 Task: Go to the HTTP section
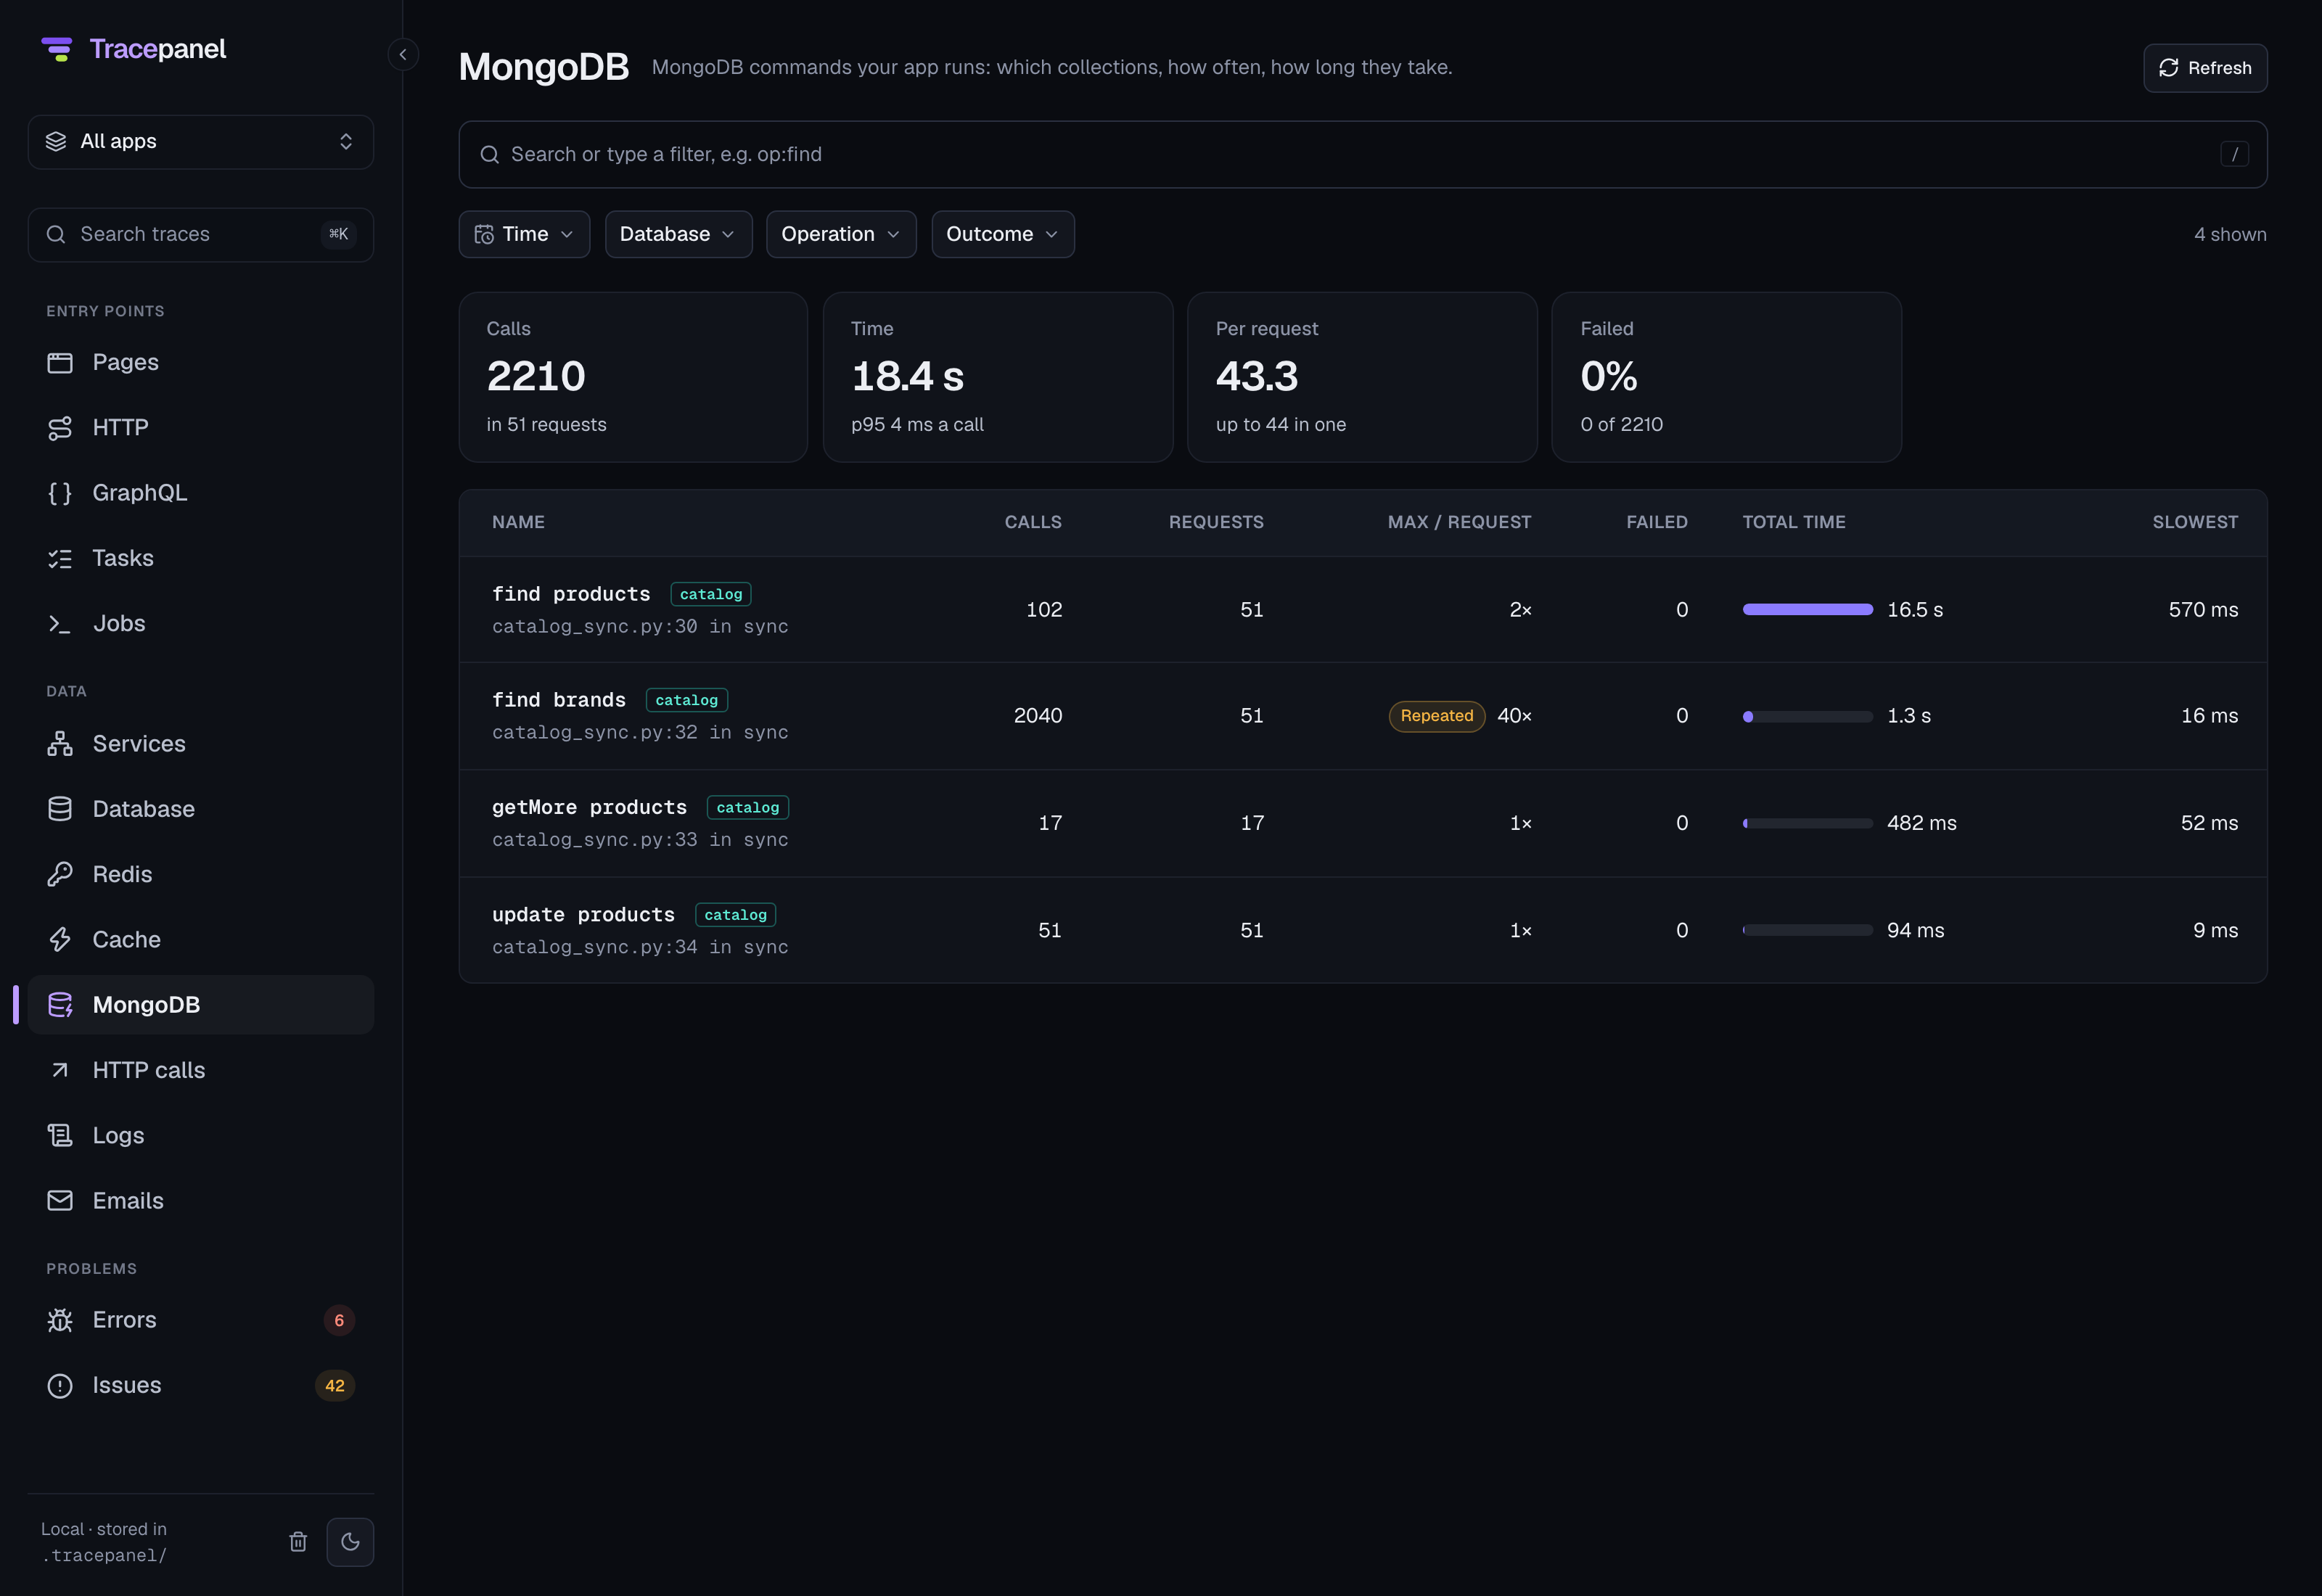(201, 427)
